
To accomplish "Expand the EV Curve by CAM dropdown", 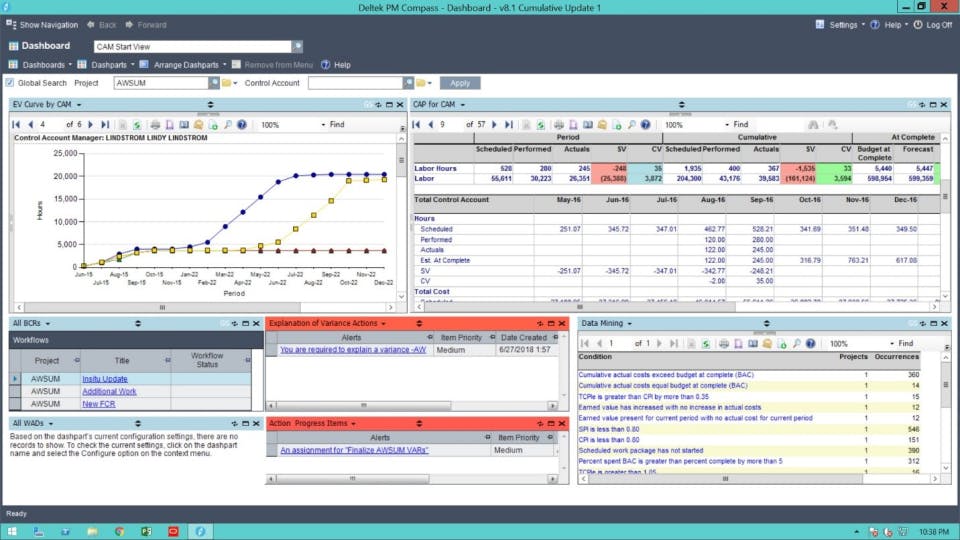I will click(x=78, y=105).
